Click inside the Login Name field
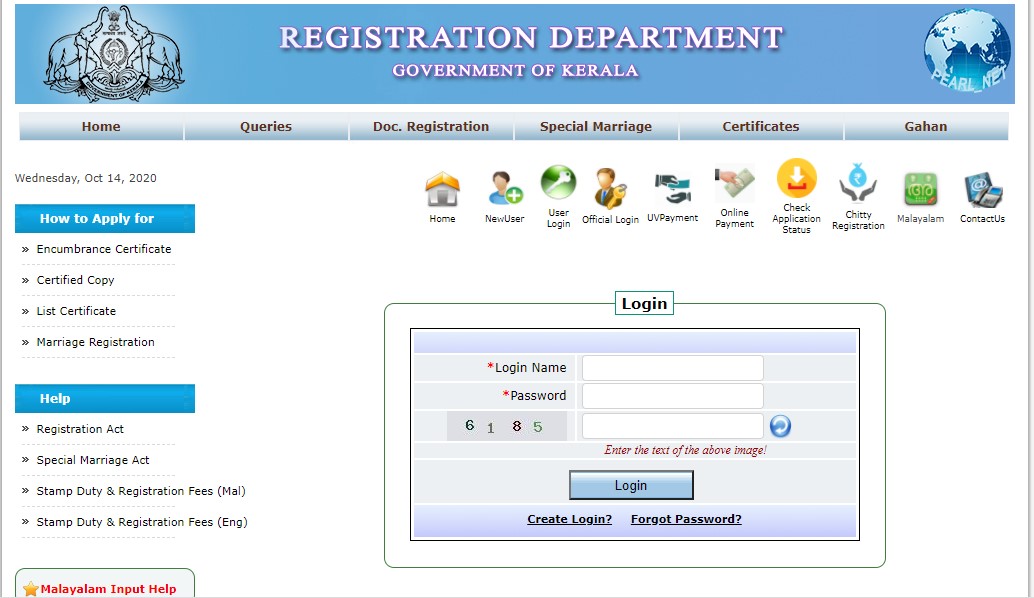The image size is (1034, 598). click(671, 367)
